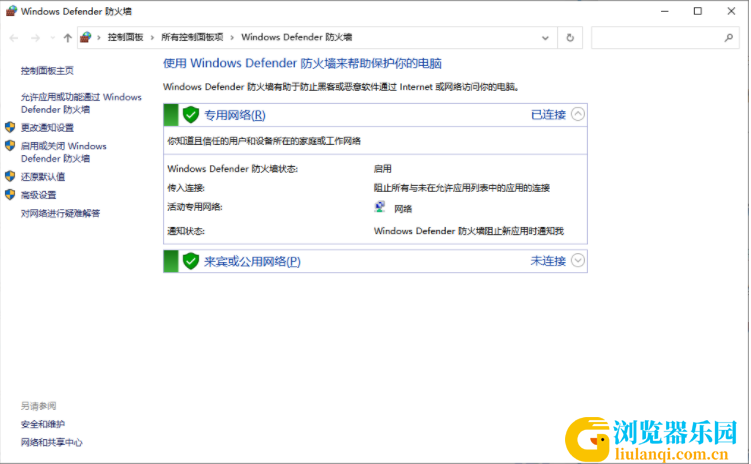Open 允许应用或功能通过 Windows Defender 防火墙
751x464 pixels.
coord(81,103)
